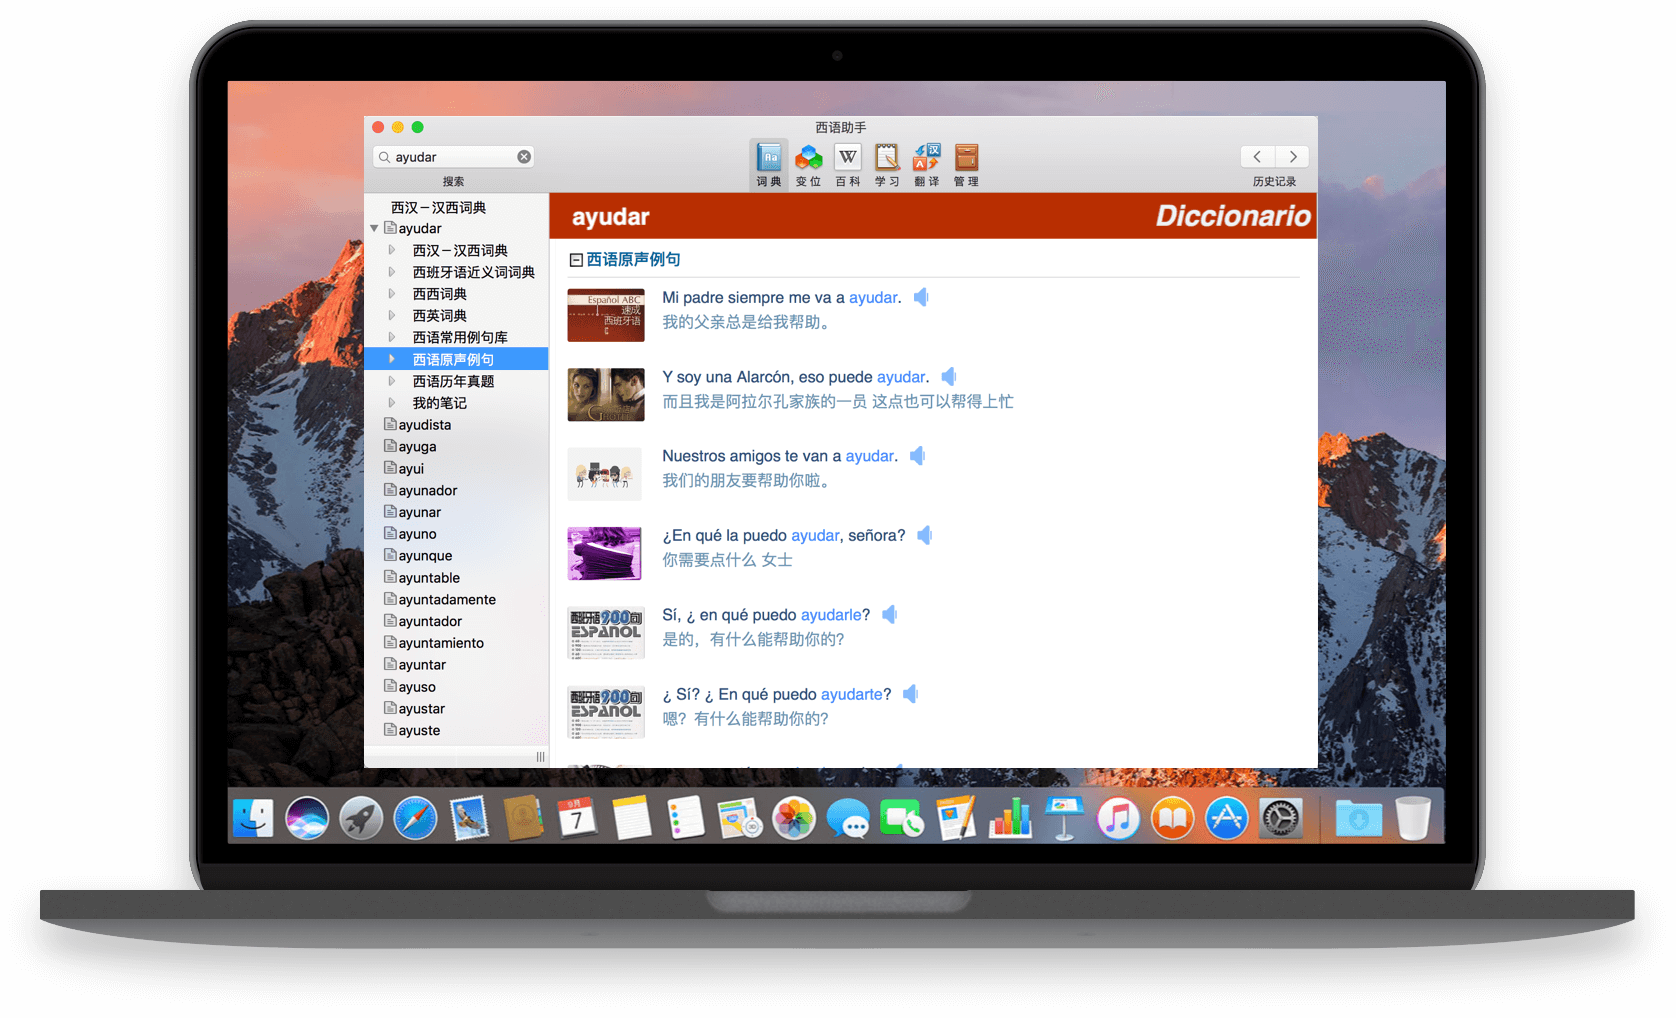Viewport: 1676px width, 1018px height.
Task: Open Español ABC thumbnail for first sentence
Action: (x=606, y=315)
